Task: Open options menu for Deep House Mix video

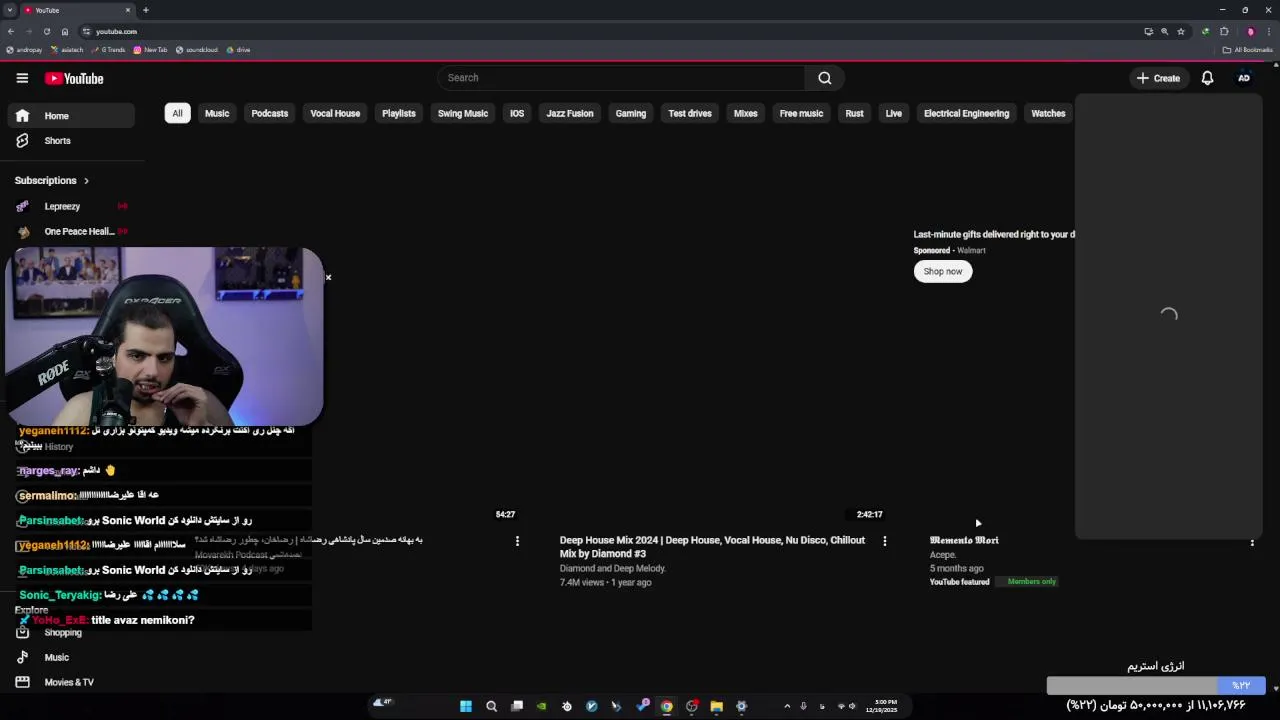Action: [884, 541]
